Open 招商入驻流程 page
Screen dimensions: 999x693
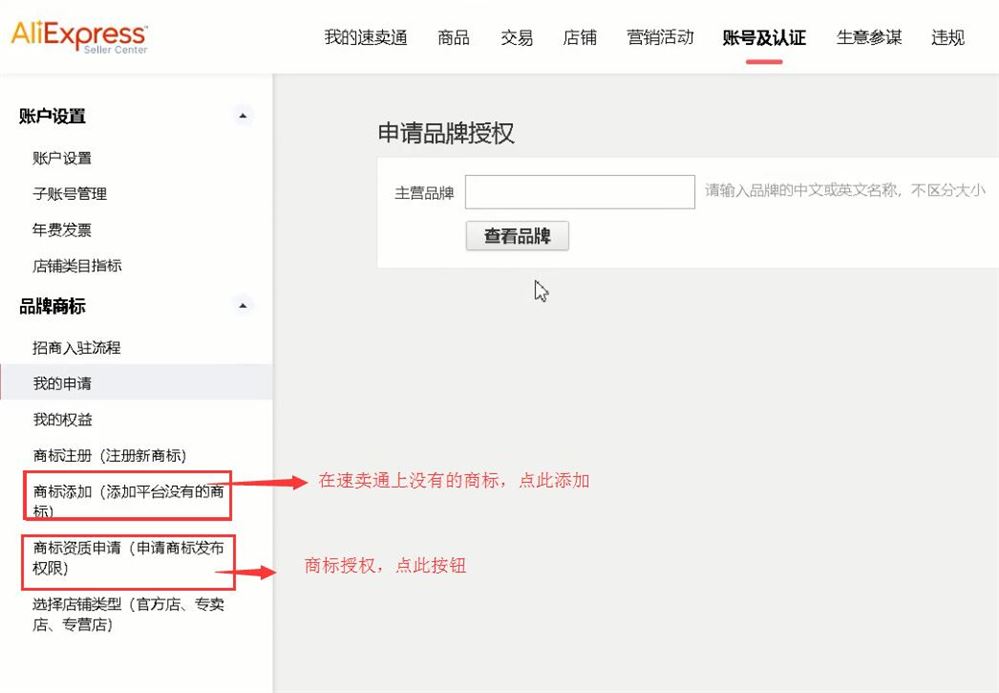pyautogui.click(x=76, y=347)
